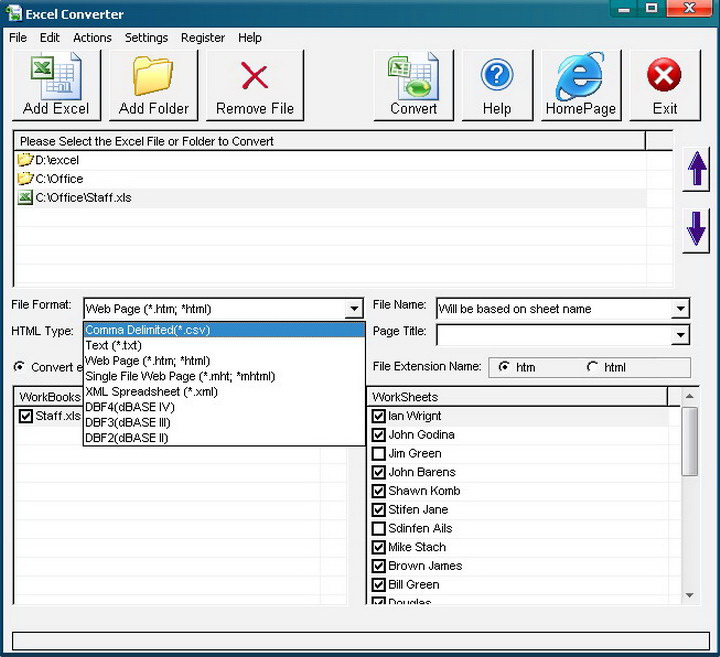Image resolution: width=720 pixels, height=657 pixels.
Task: Uncheck the Ian Wright worksheet checkbox
Action: tap(379, 416)
